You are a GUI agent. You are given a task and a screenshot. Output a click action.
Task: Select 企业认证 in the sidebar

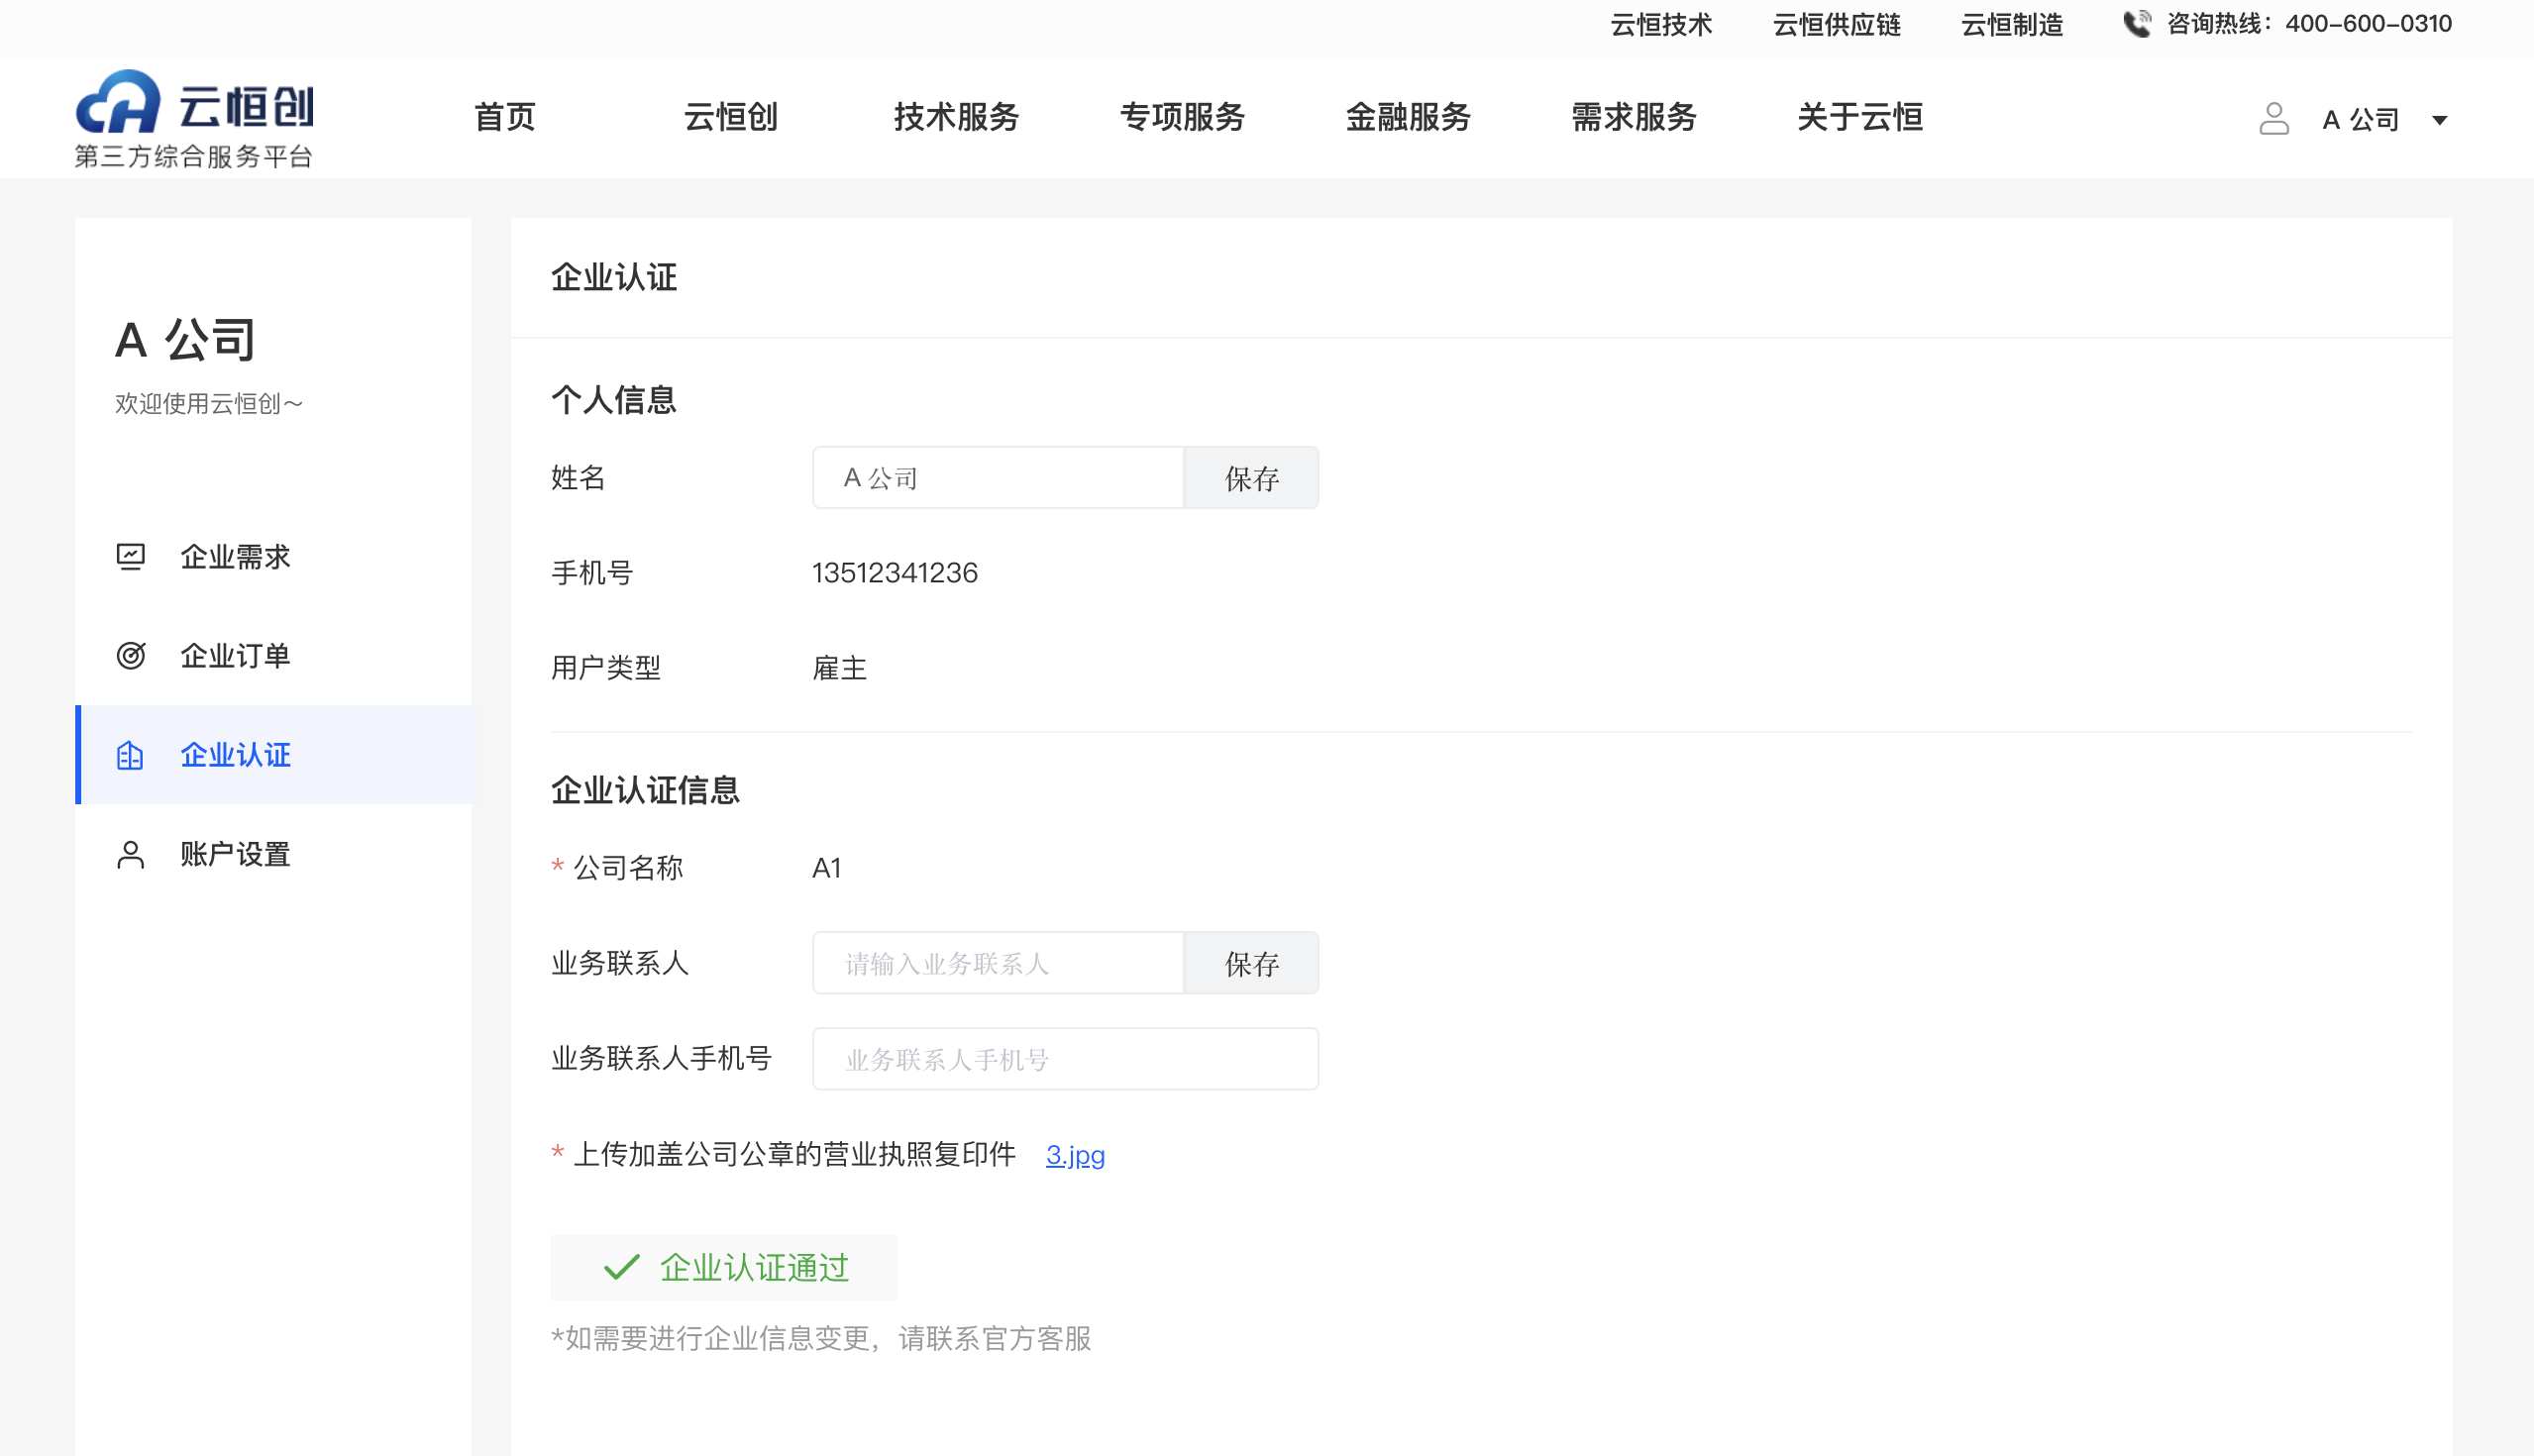coord(273,755)
